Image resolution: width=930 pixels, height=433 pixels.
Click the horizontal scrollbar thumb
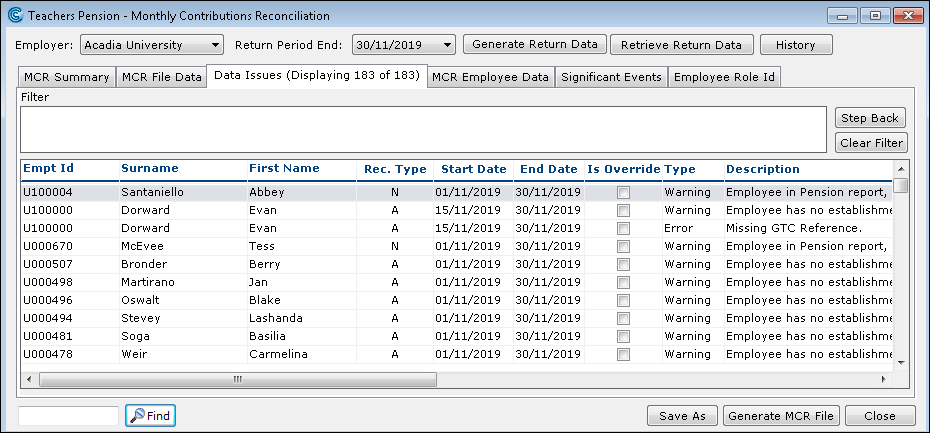click(x=238, y=379)
